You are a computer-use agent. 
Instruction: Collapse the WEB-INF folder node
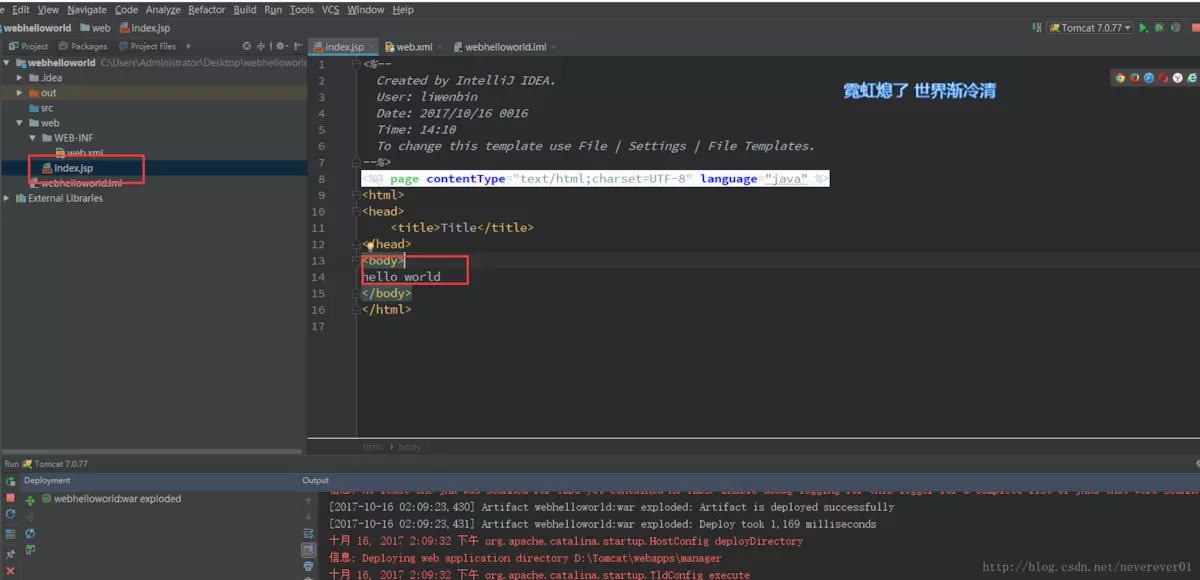[32, 138]
